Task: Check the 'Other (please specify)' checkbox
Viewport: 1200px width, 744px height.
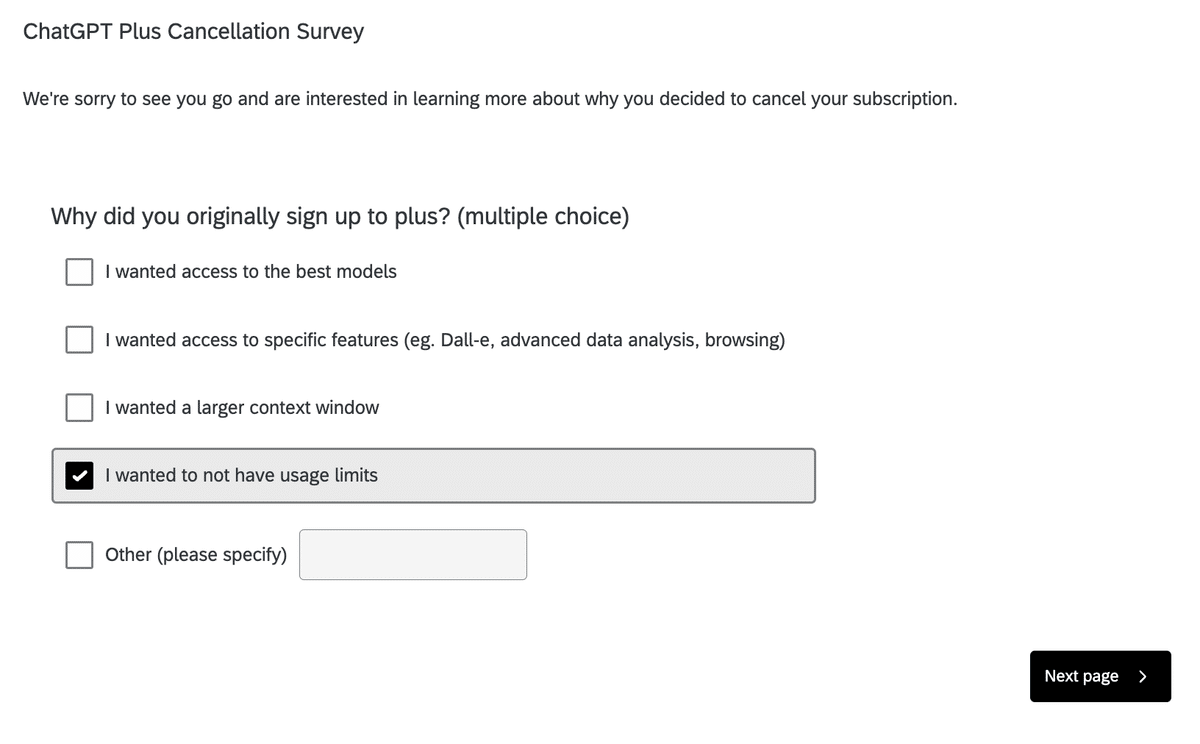Action: pyautogui.click(x=80, y=554)
